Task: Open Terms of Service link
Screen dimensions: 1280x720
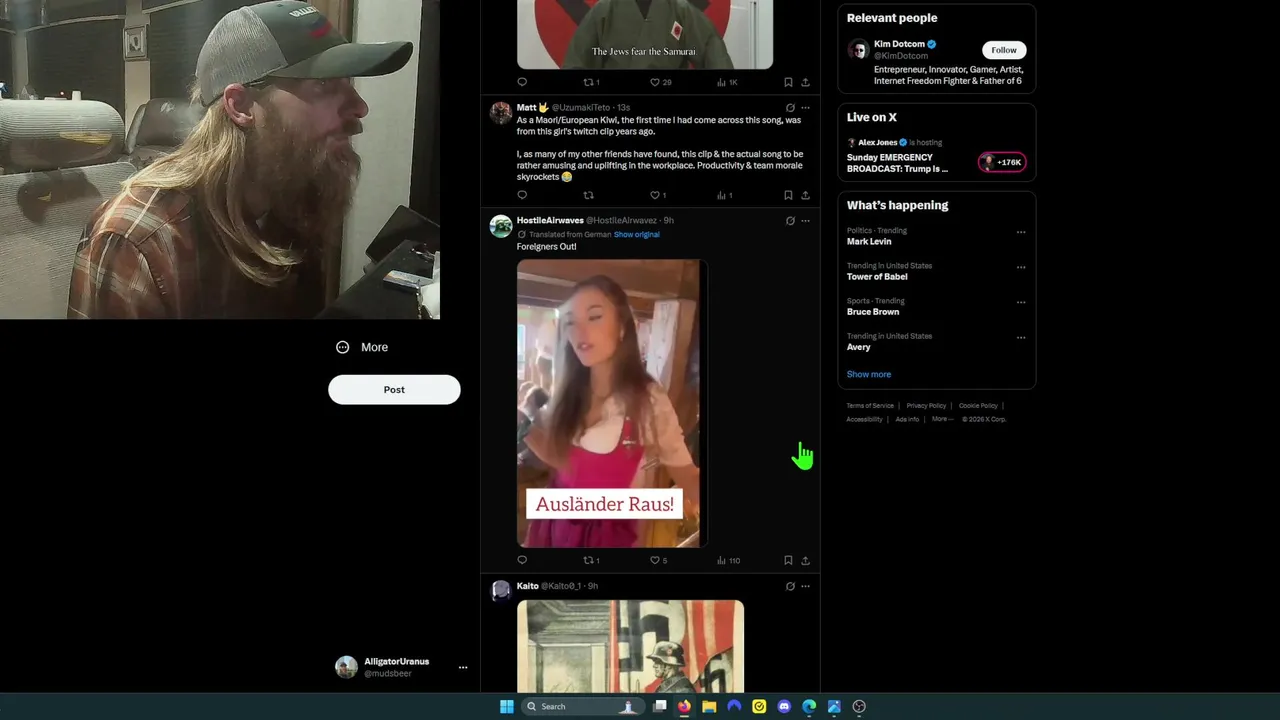Action: [870, 406]
